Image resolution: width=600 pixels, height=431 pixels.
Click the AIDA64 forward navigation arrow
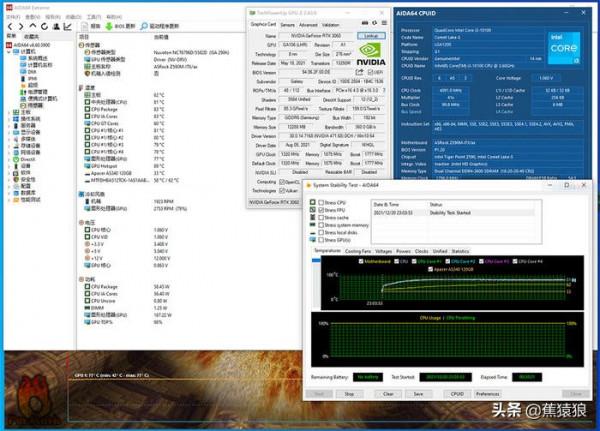tap(21, 26)
